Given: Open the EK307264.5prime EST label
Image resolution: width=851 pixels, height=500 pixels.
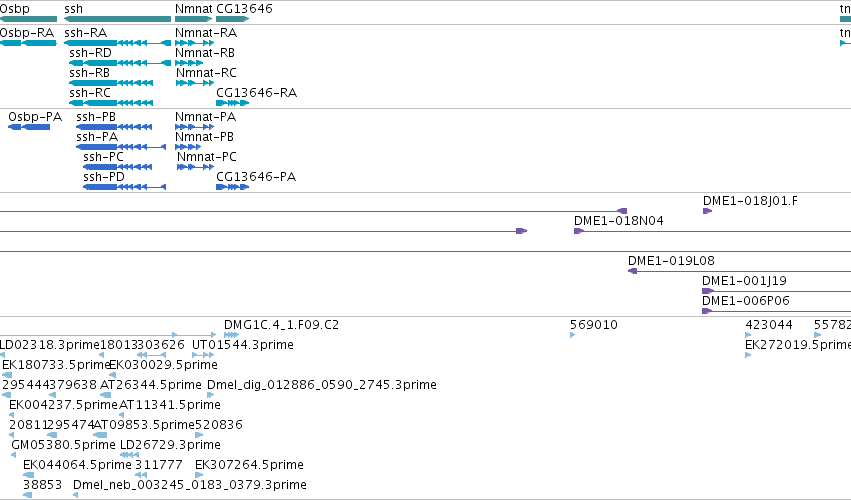Looking at the screenshot, I should 249,465.
